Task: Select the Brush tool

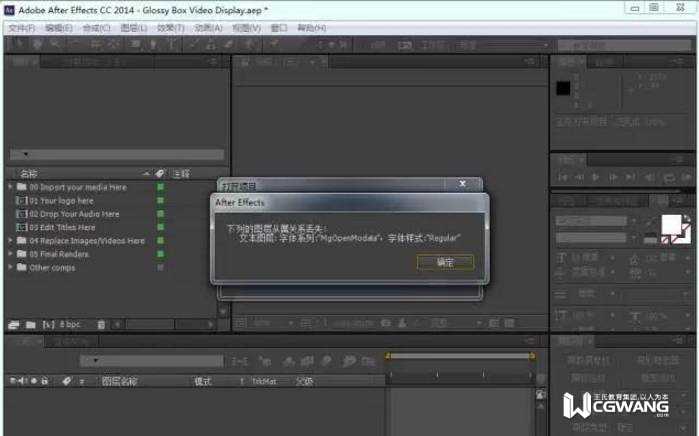Action: click(193, 44)
